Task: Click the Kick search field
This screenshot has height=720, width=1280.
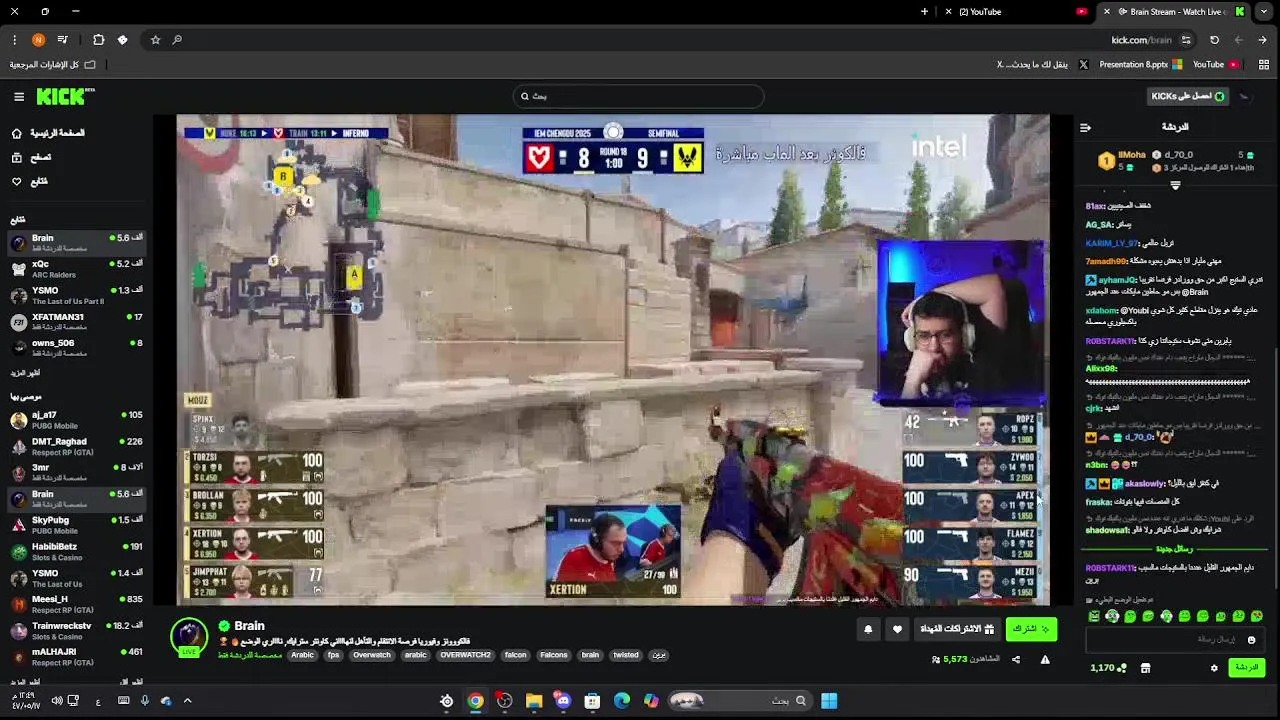Action: point(639,96)
